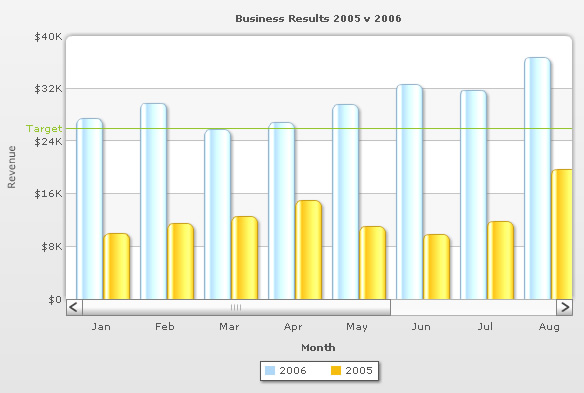
Task: Click the orange 2005 legend swatch
Action: [x=336, y=371]
